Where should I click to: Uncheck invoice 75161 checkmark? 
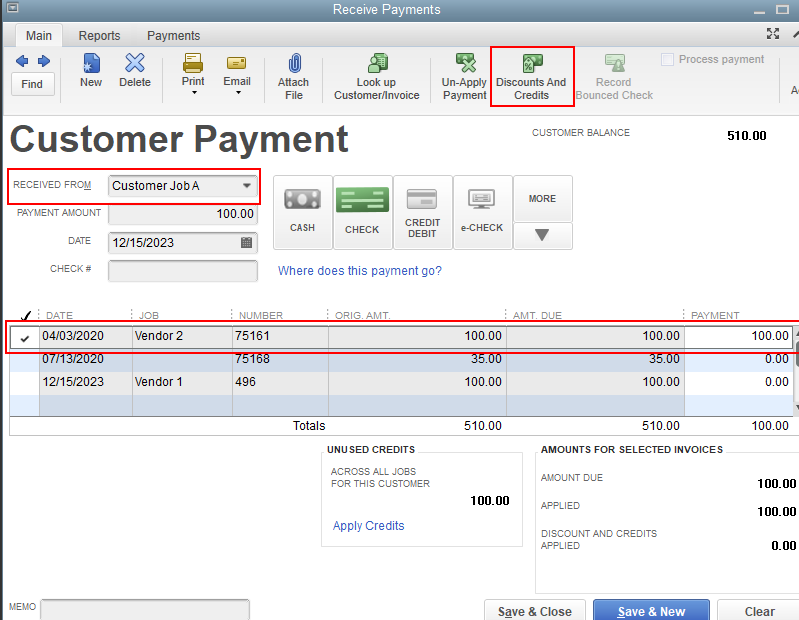(x=24, y=338)
